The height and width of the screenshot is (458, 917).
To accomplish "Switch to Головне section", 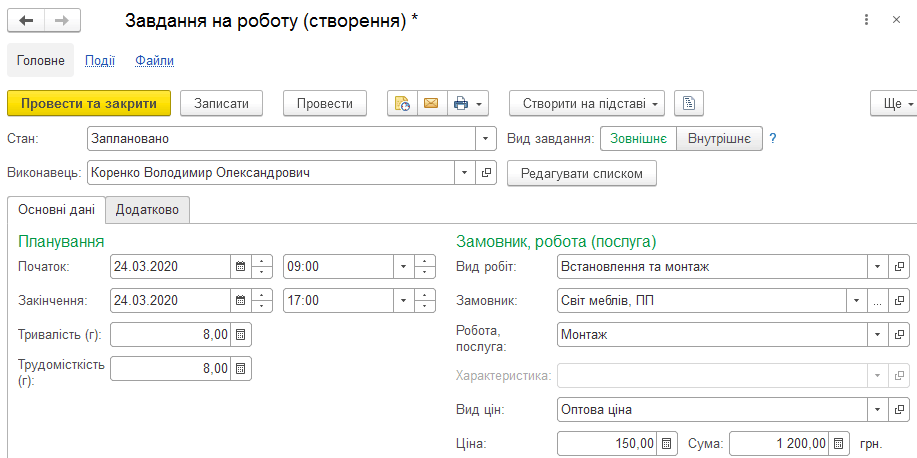I will pos(41,60).
